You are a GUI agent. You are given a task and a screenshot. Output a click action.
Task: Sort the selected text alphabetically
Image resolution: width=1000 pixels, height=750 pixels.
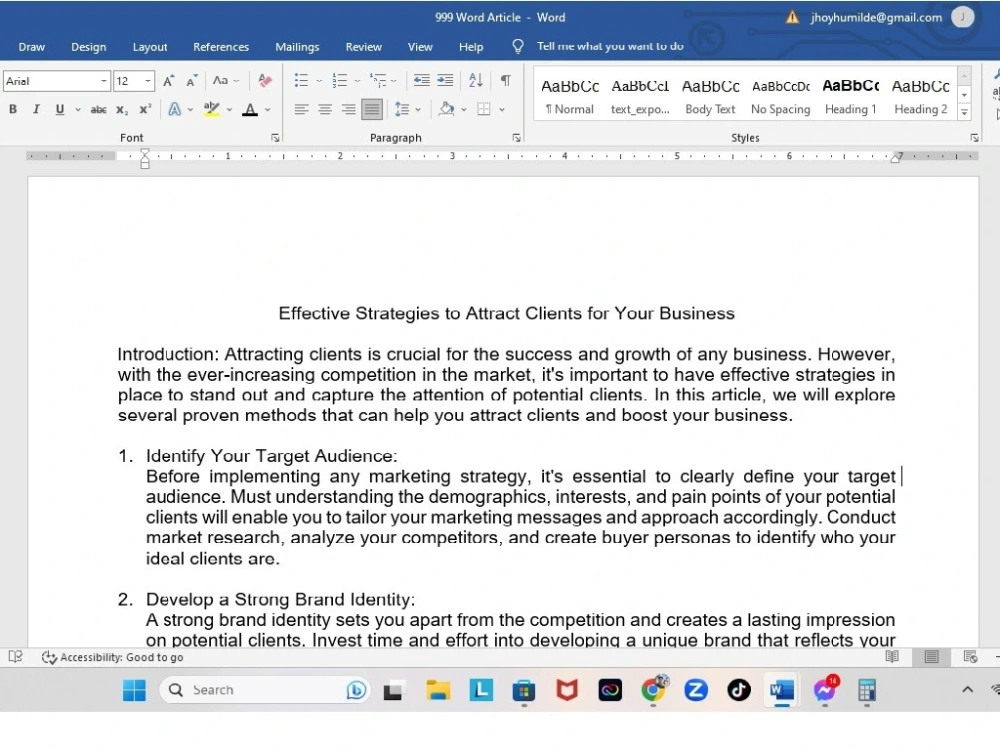(x=475, y=80)
